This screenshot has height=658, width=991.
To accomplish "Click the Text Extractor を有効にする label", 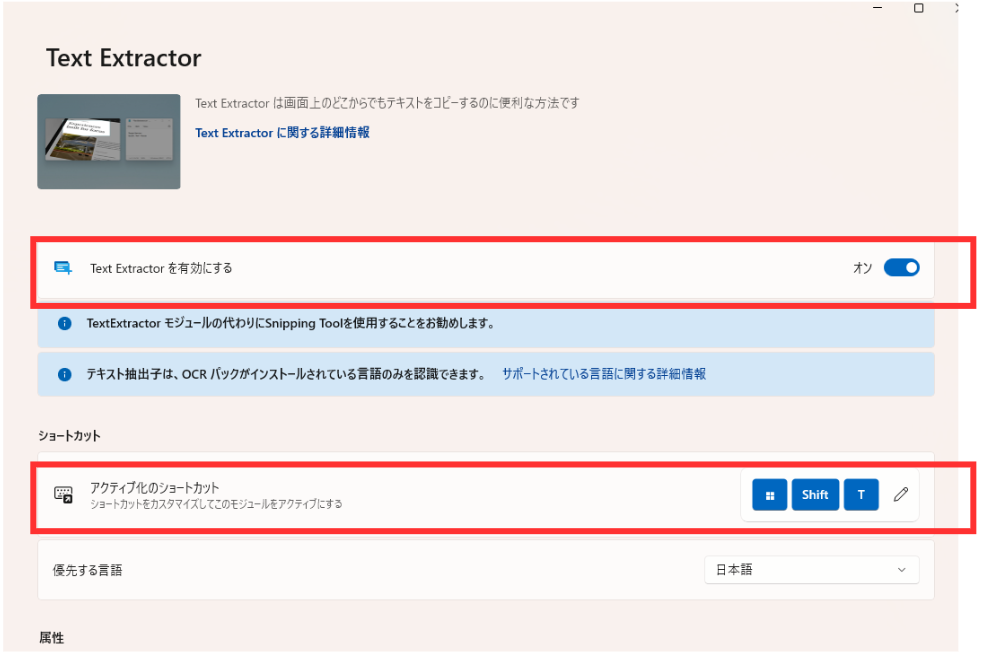I will [x=161, y=268].
